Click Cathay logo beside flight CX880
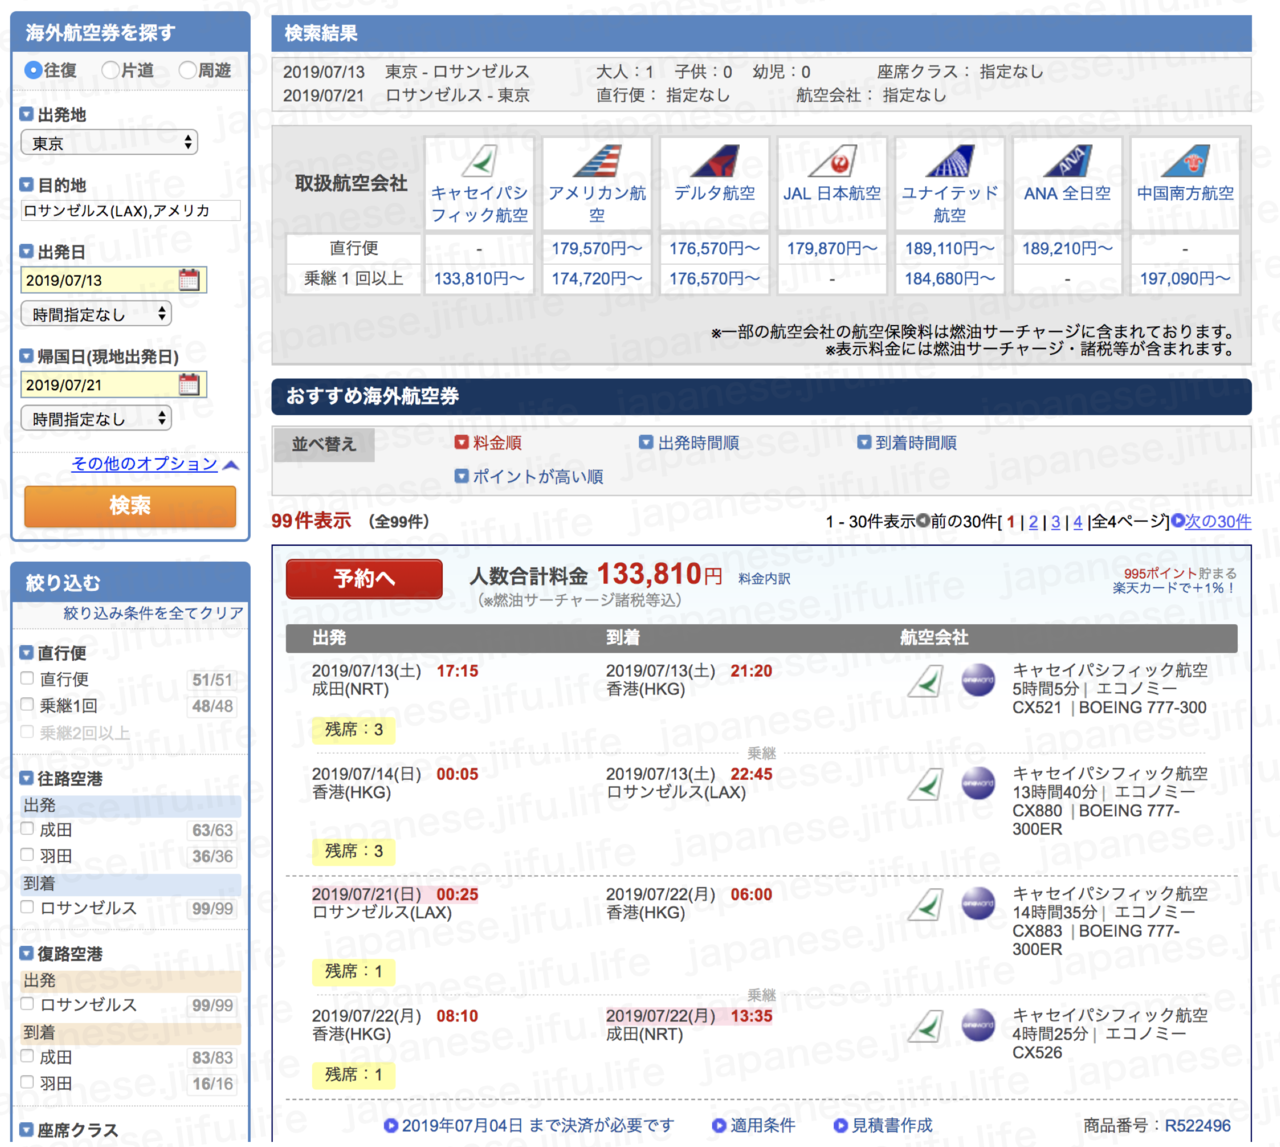The height and width of the screenshot is (1147, 1280). 926,784
